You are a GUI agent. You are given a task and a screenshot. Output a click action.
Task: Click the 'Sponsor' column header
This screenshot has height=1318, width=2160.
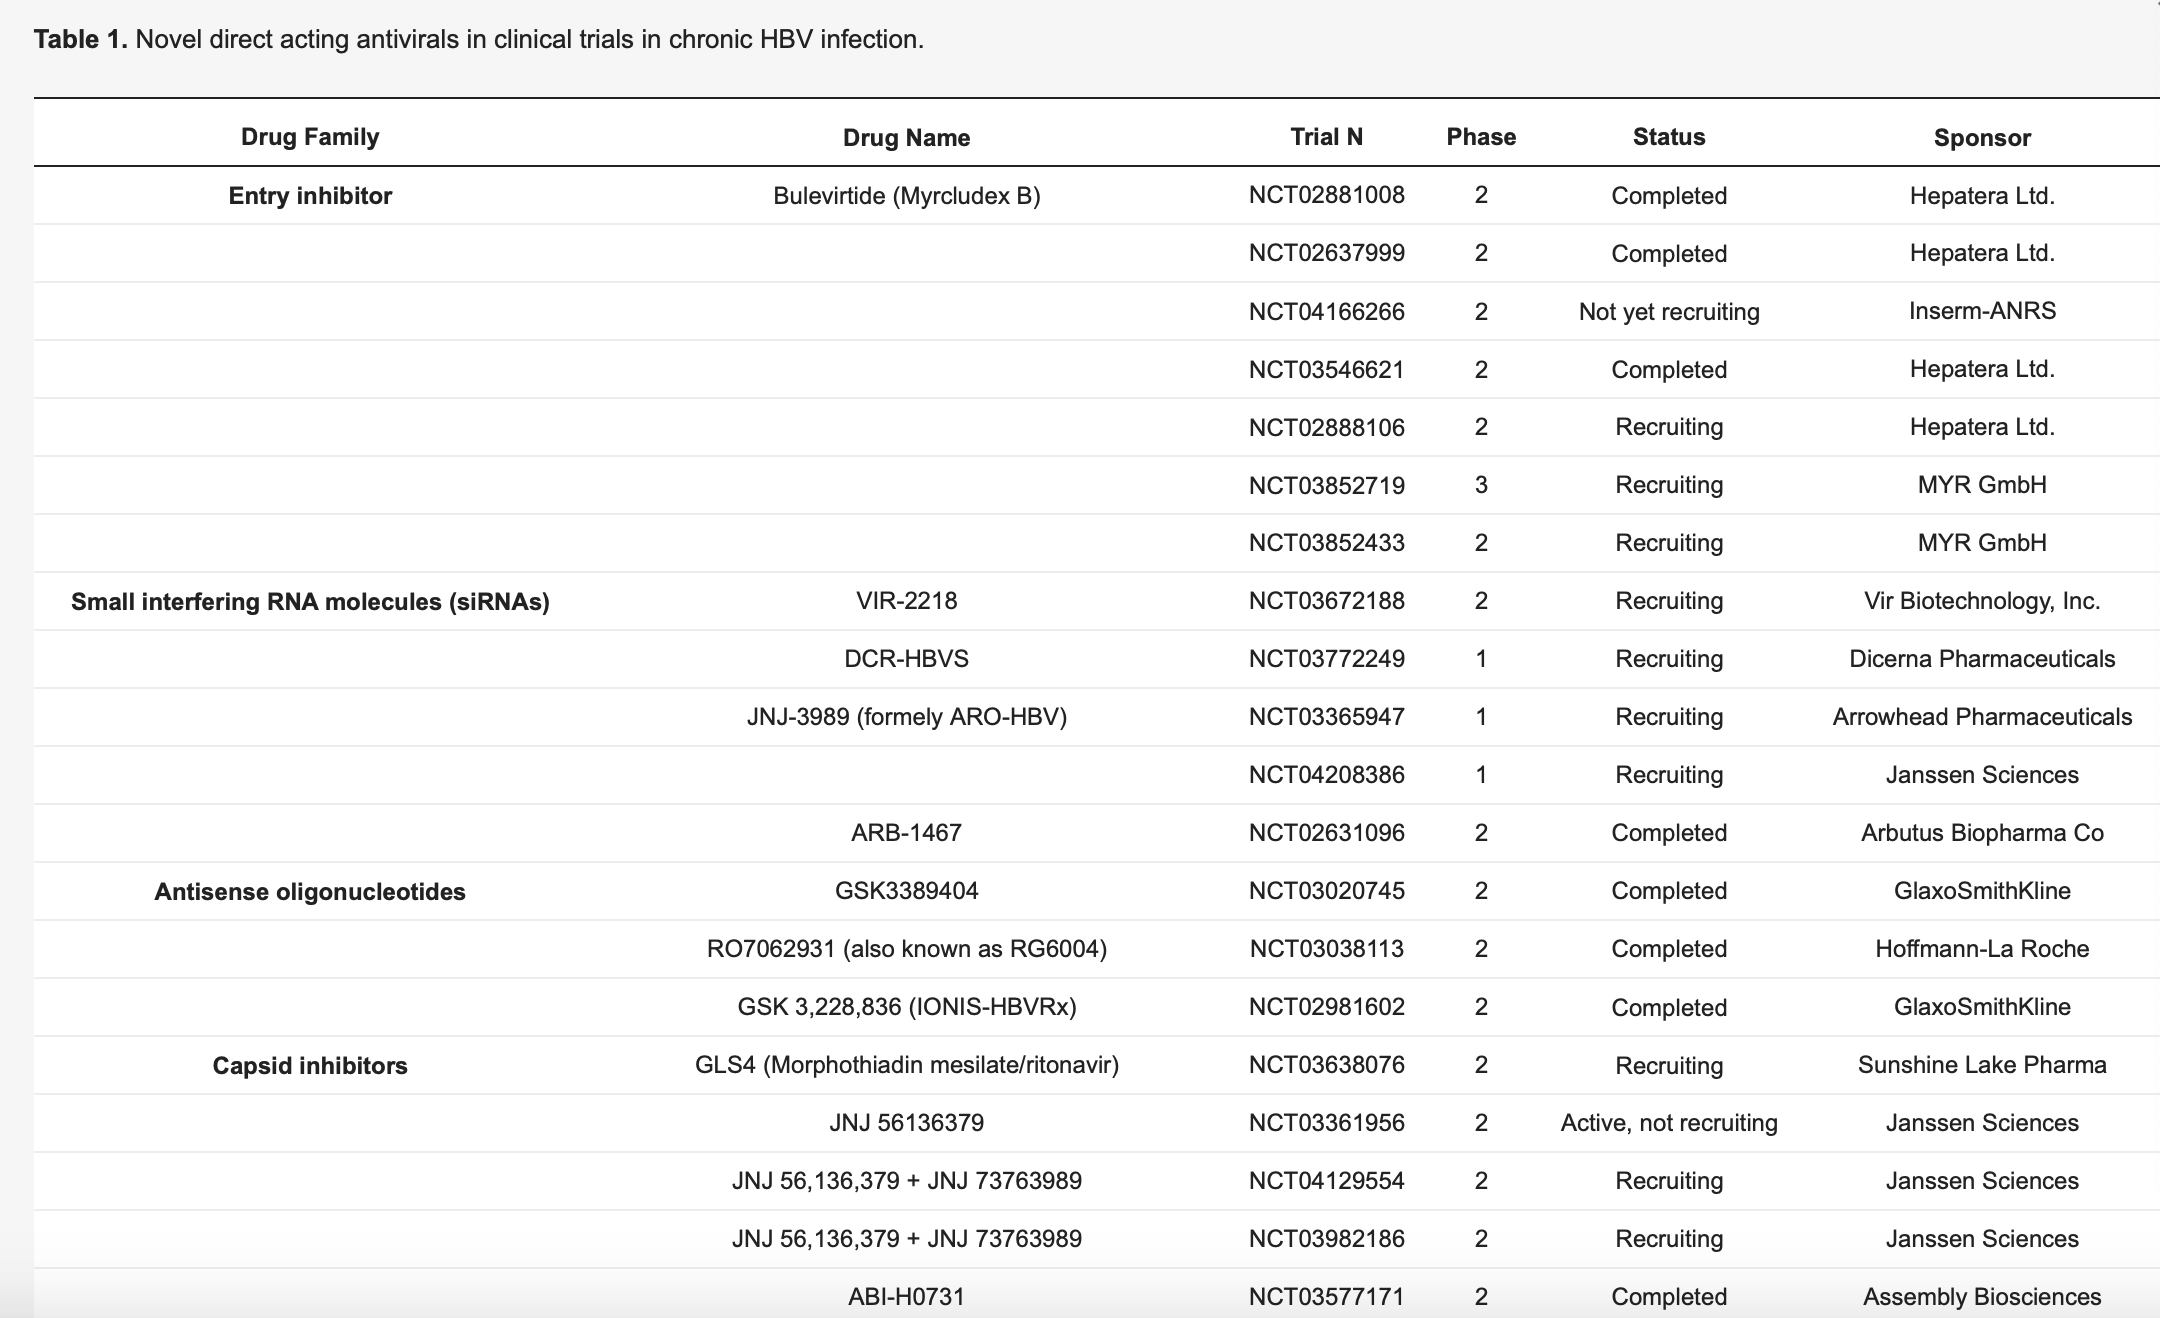pos(1982,138)
